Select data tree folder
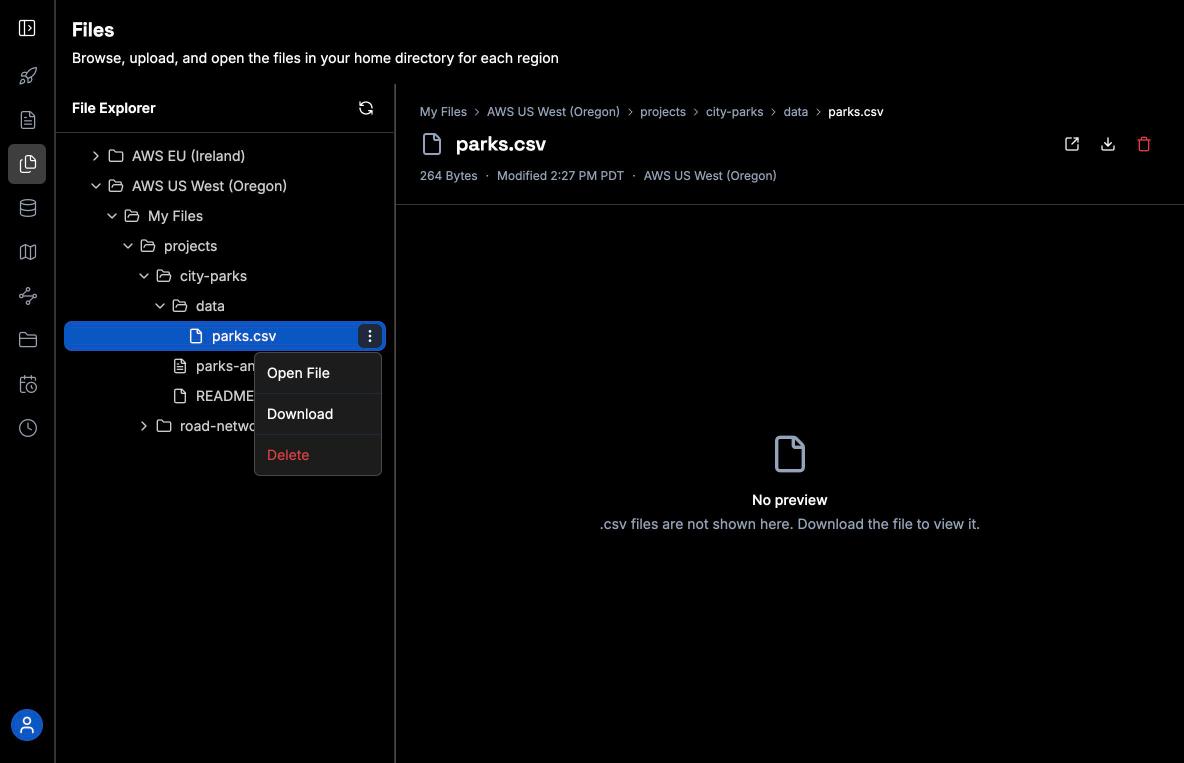1184x763 pixels. 225,306
